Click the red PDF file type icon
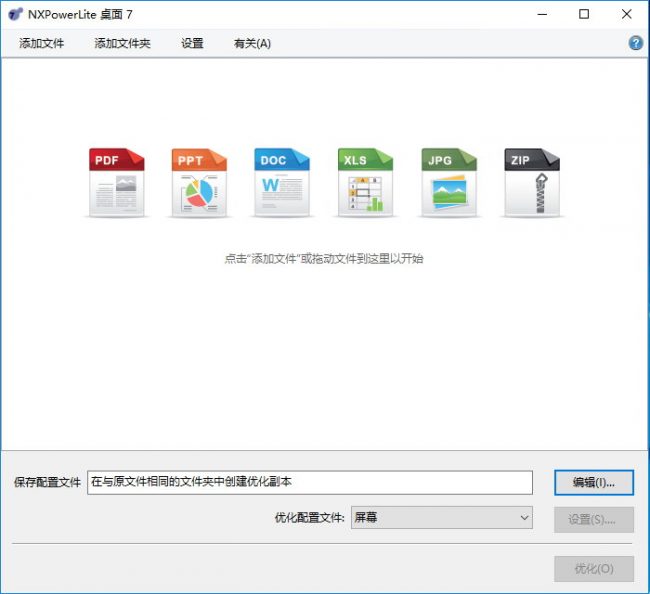 (117, 183)
